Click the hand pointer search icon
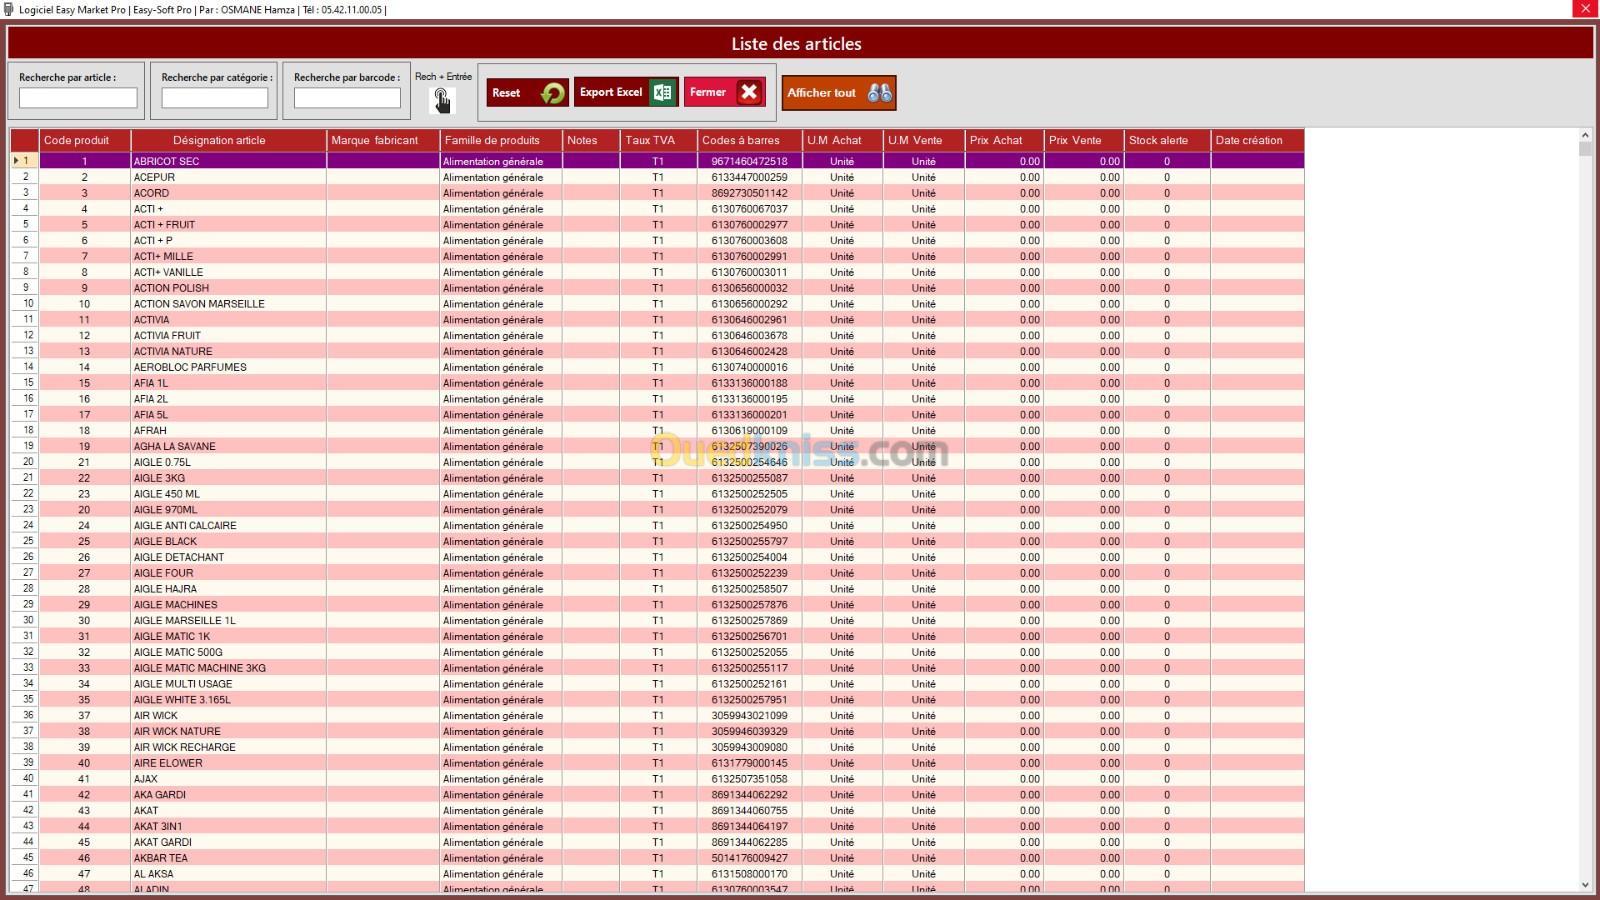The width and height of the screenshot is (1600, 900). [441, 100]
